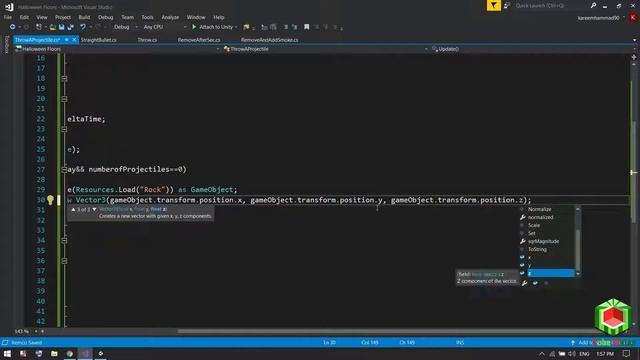Click the Save file icon
Viewport: 640px width, 360px height.
coord(61,27)
